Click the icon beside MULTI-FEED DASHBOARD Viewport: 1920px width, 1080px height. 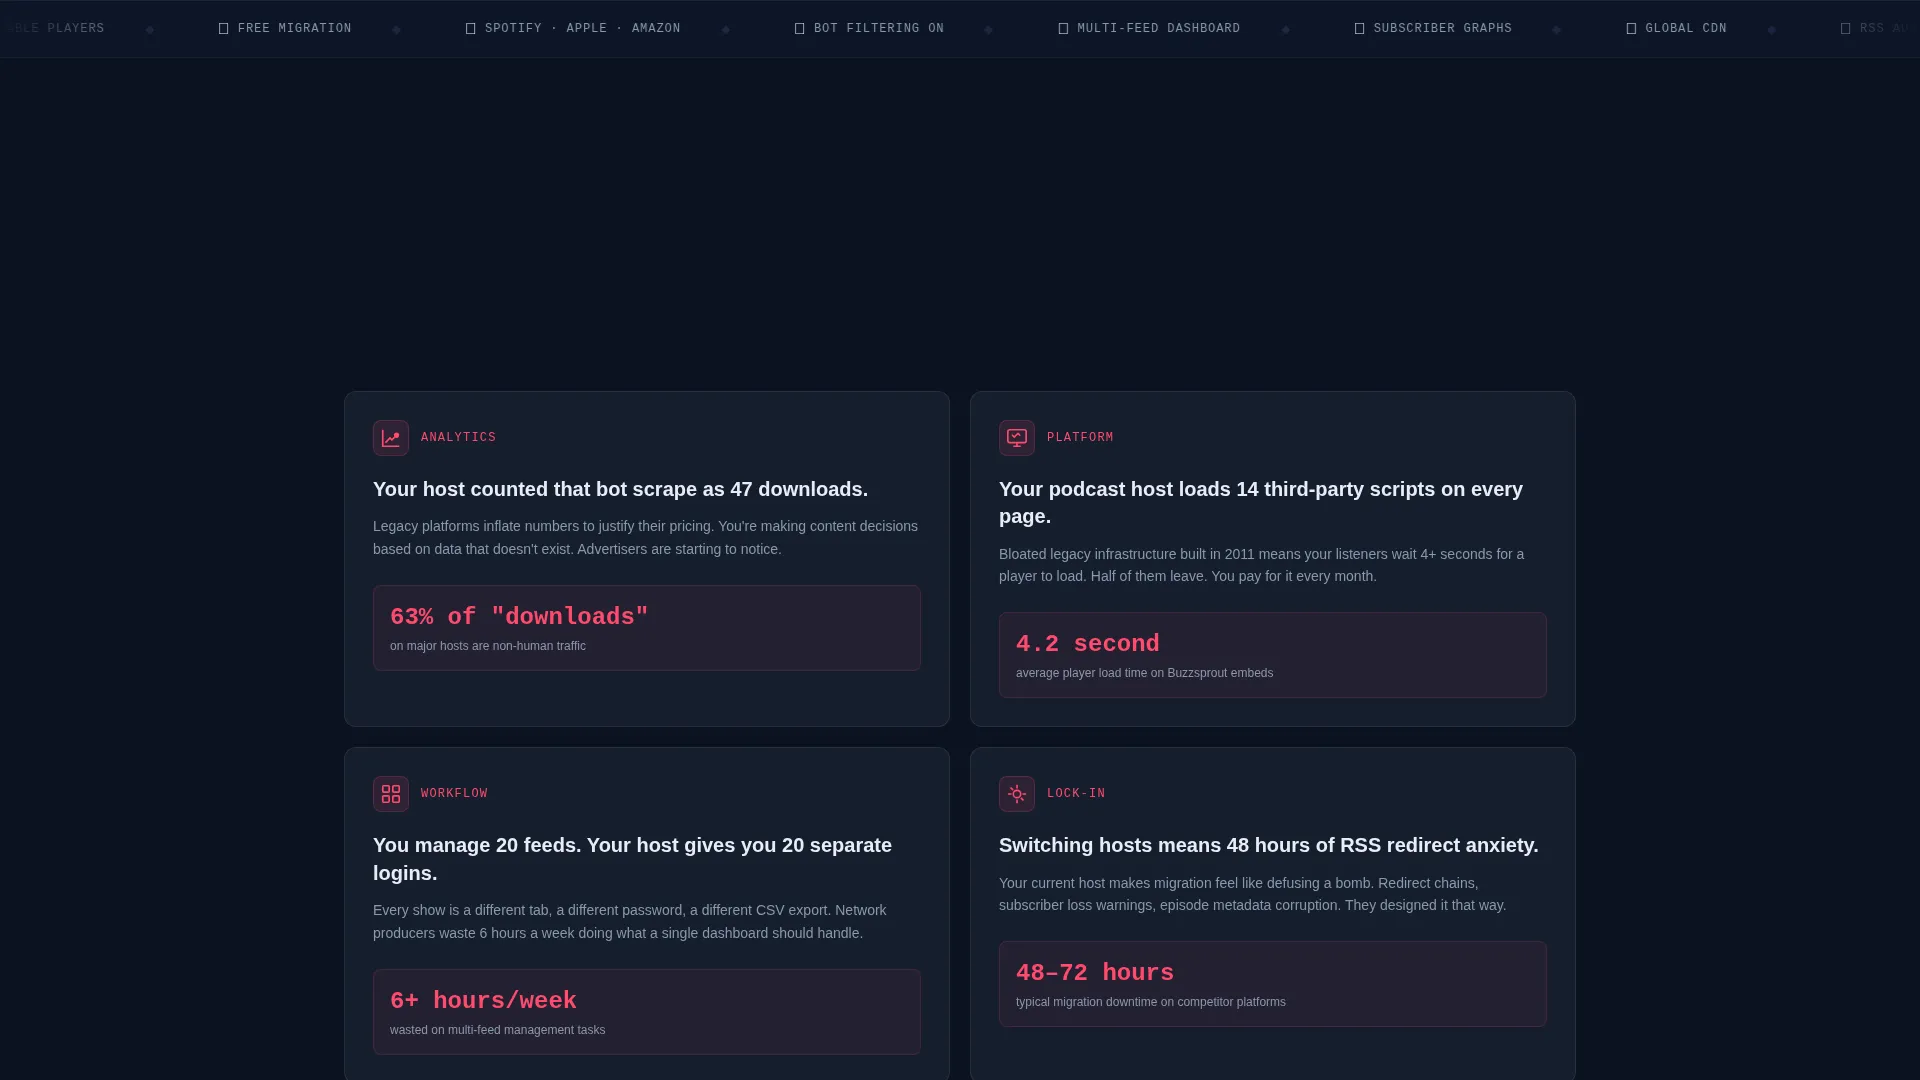click(1064, 29)
